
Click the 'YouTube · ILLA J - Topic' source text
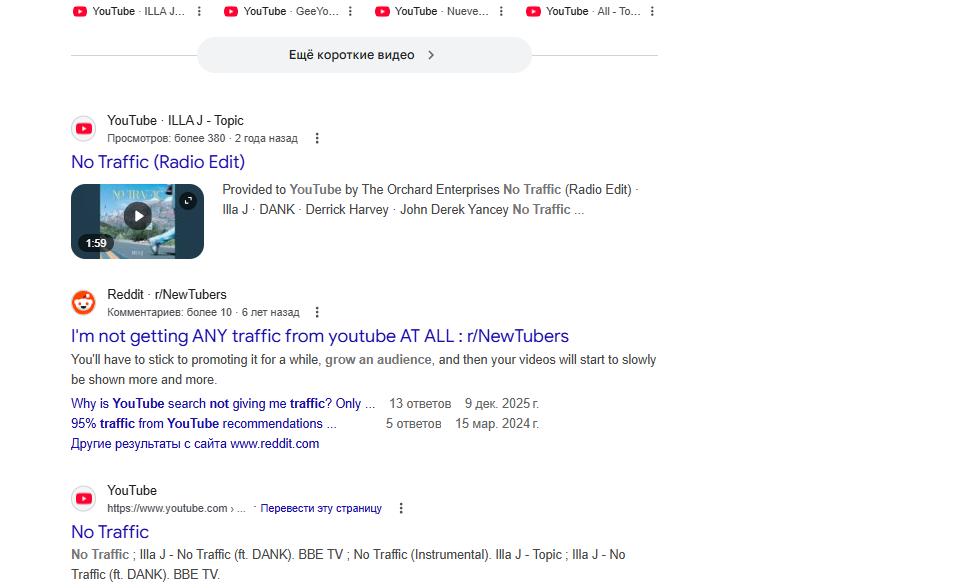coord(175,120)
